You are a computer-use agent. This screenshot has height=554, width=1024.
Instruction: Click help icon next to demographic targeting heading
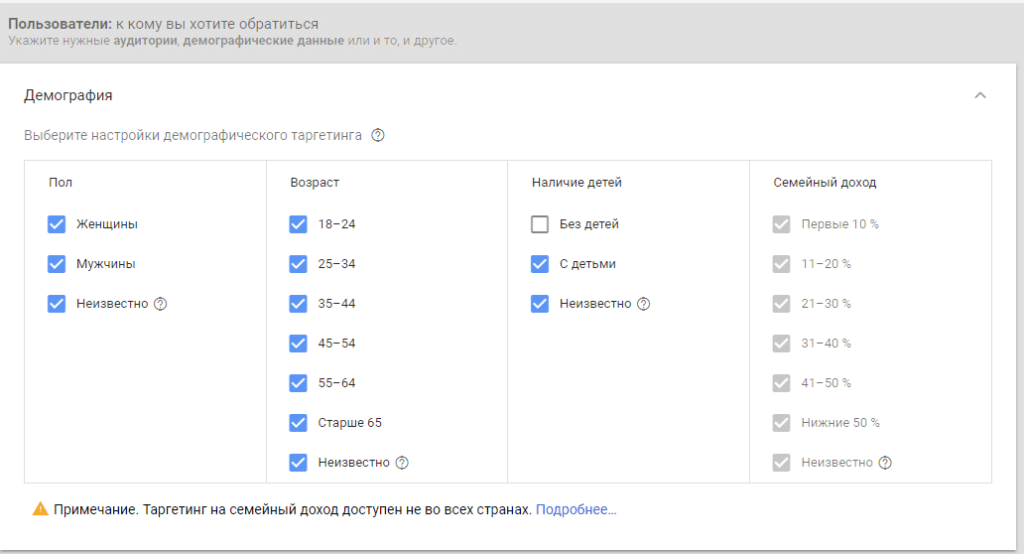coord(378,136)
